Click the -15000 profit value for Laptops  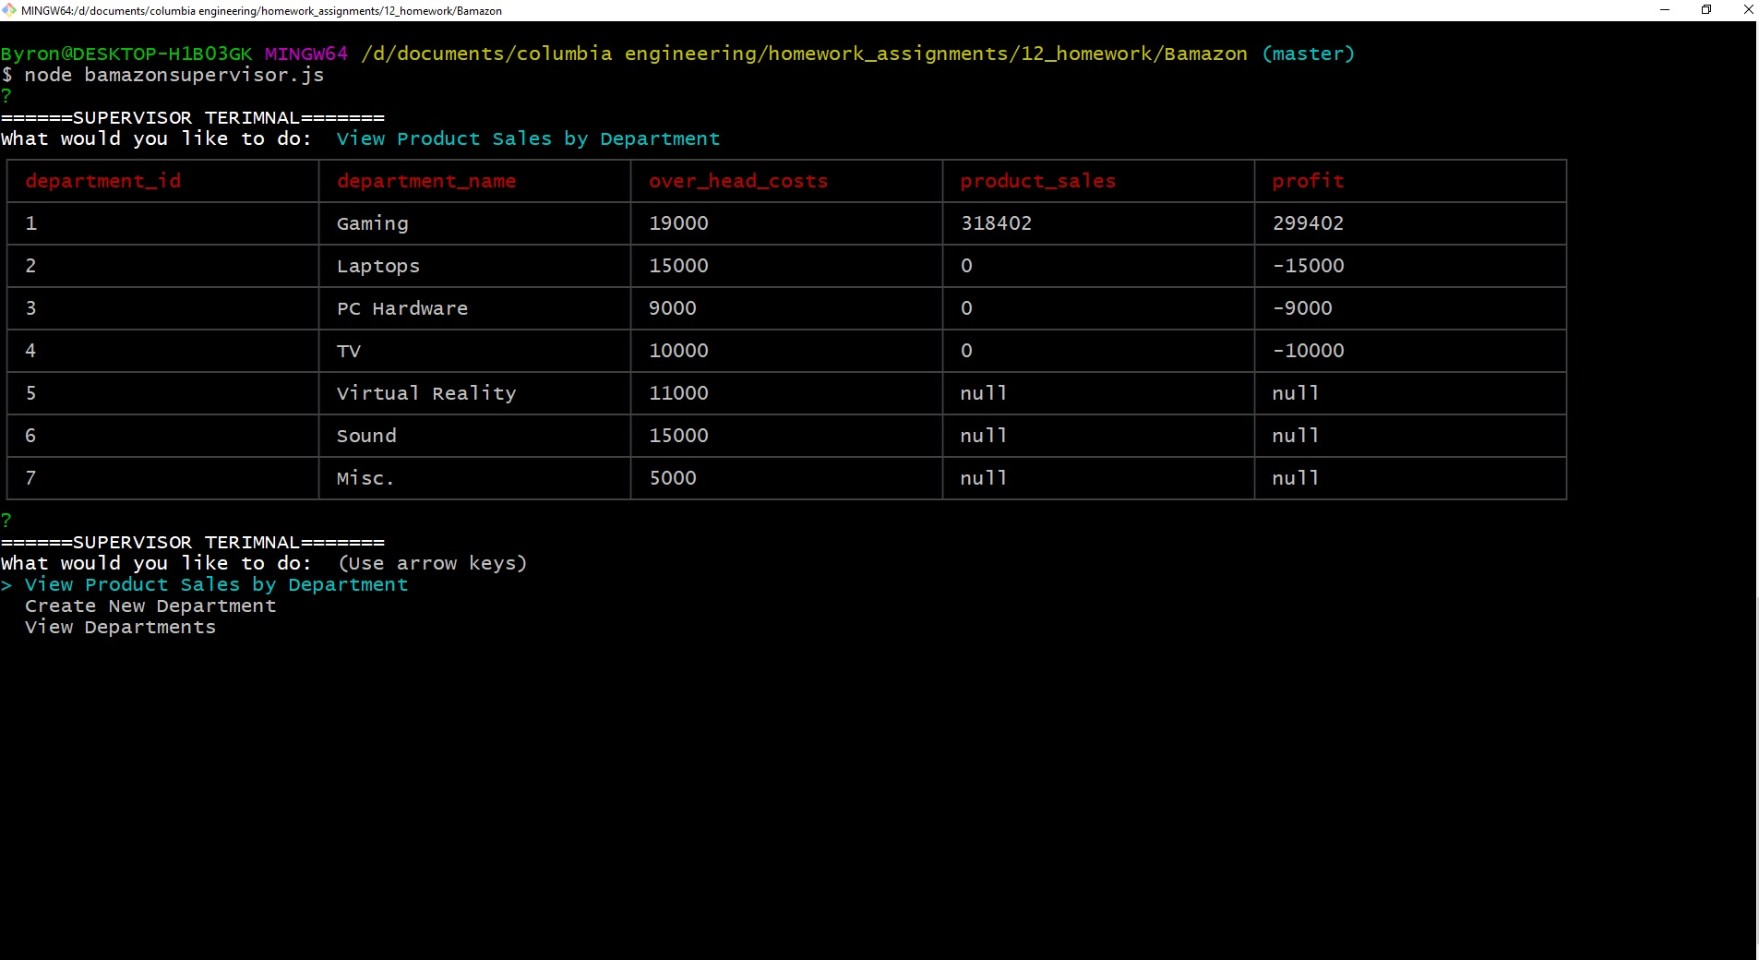(x=1307, y=266)
